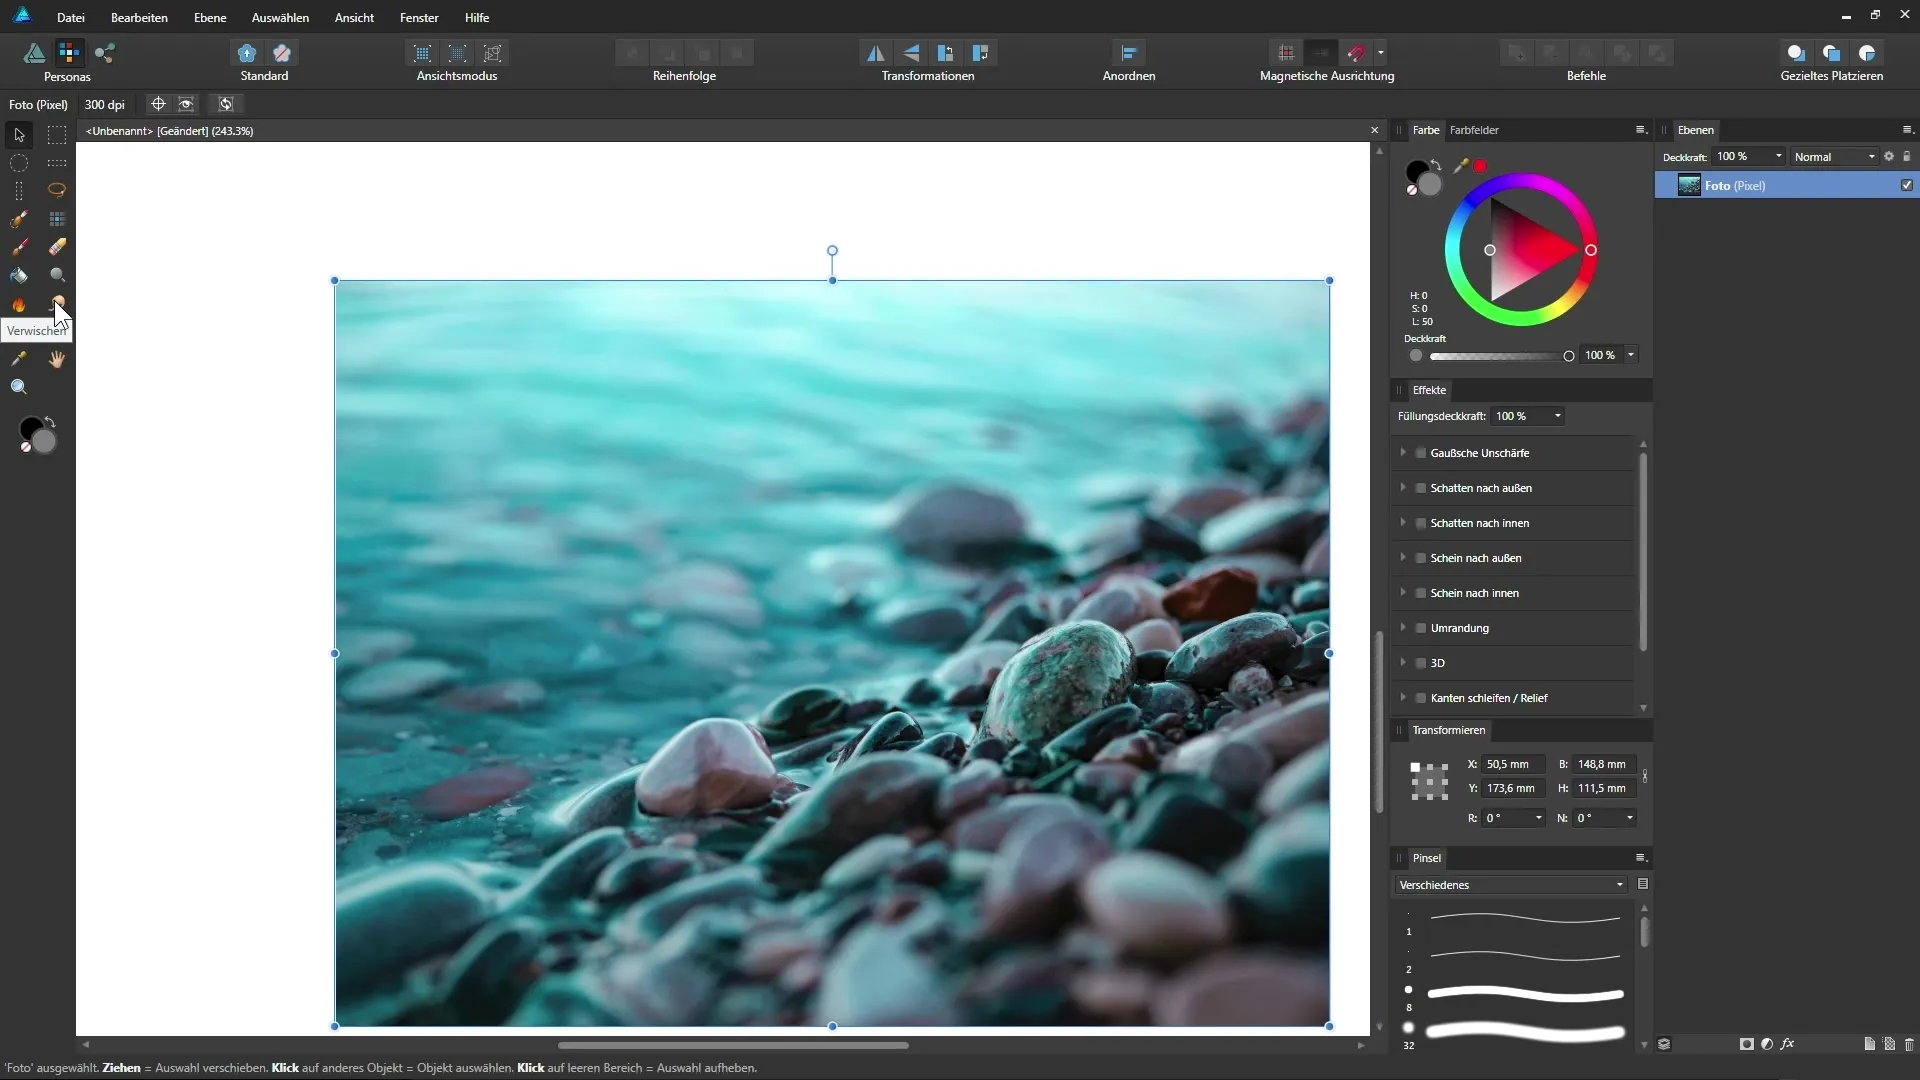Select the elliptical marquee selection tool
The height and width of the screenshot is (1080, 1920).
coord(19,163)
